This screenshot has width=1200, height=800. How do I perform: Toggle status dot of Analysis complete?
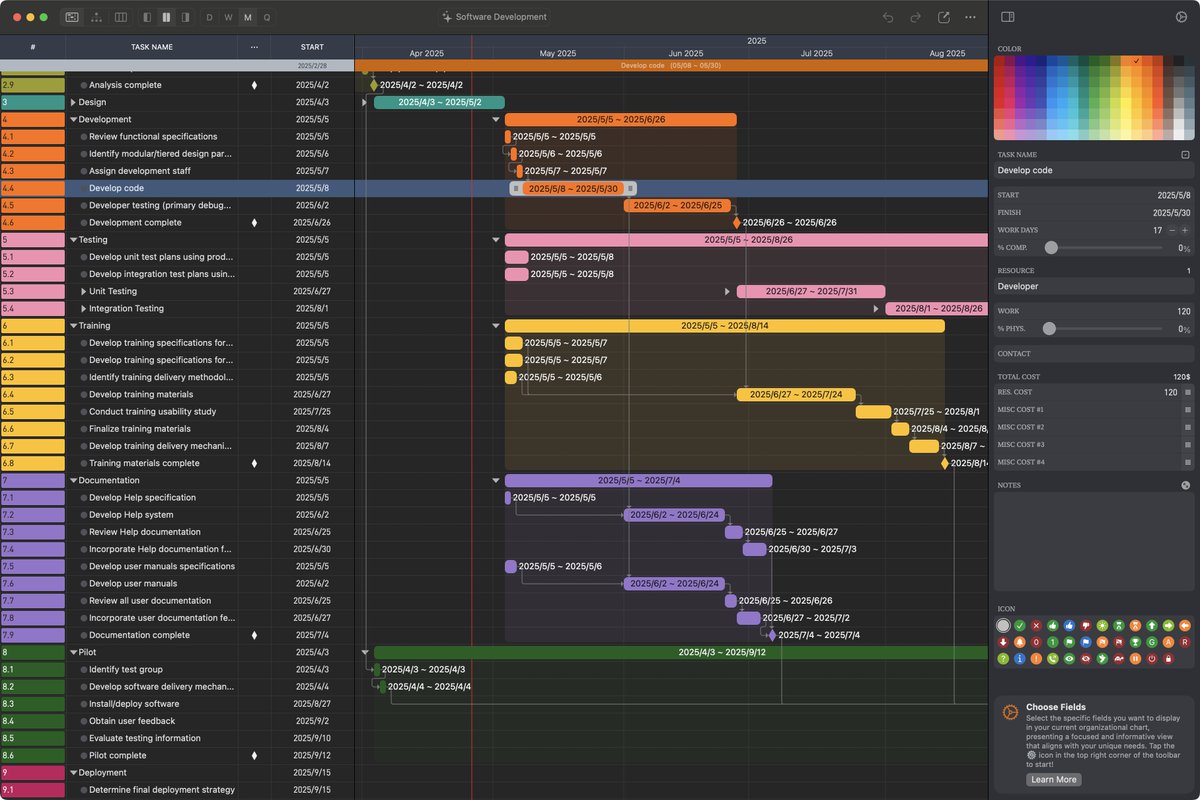84,85
